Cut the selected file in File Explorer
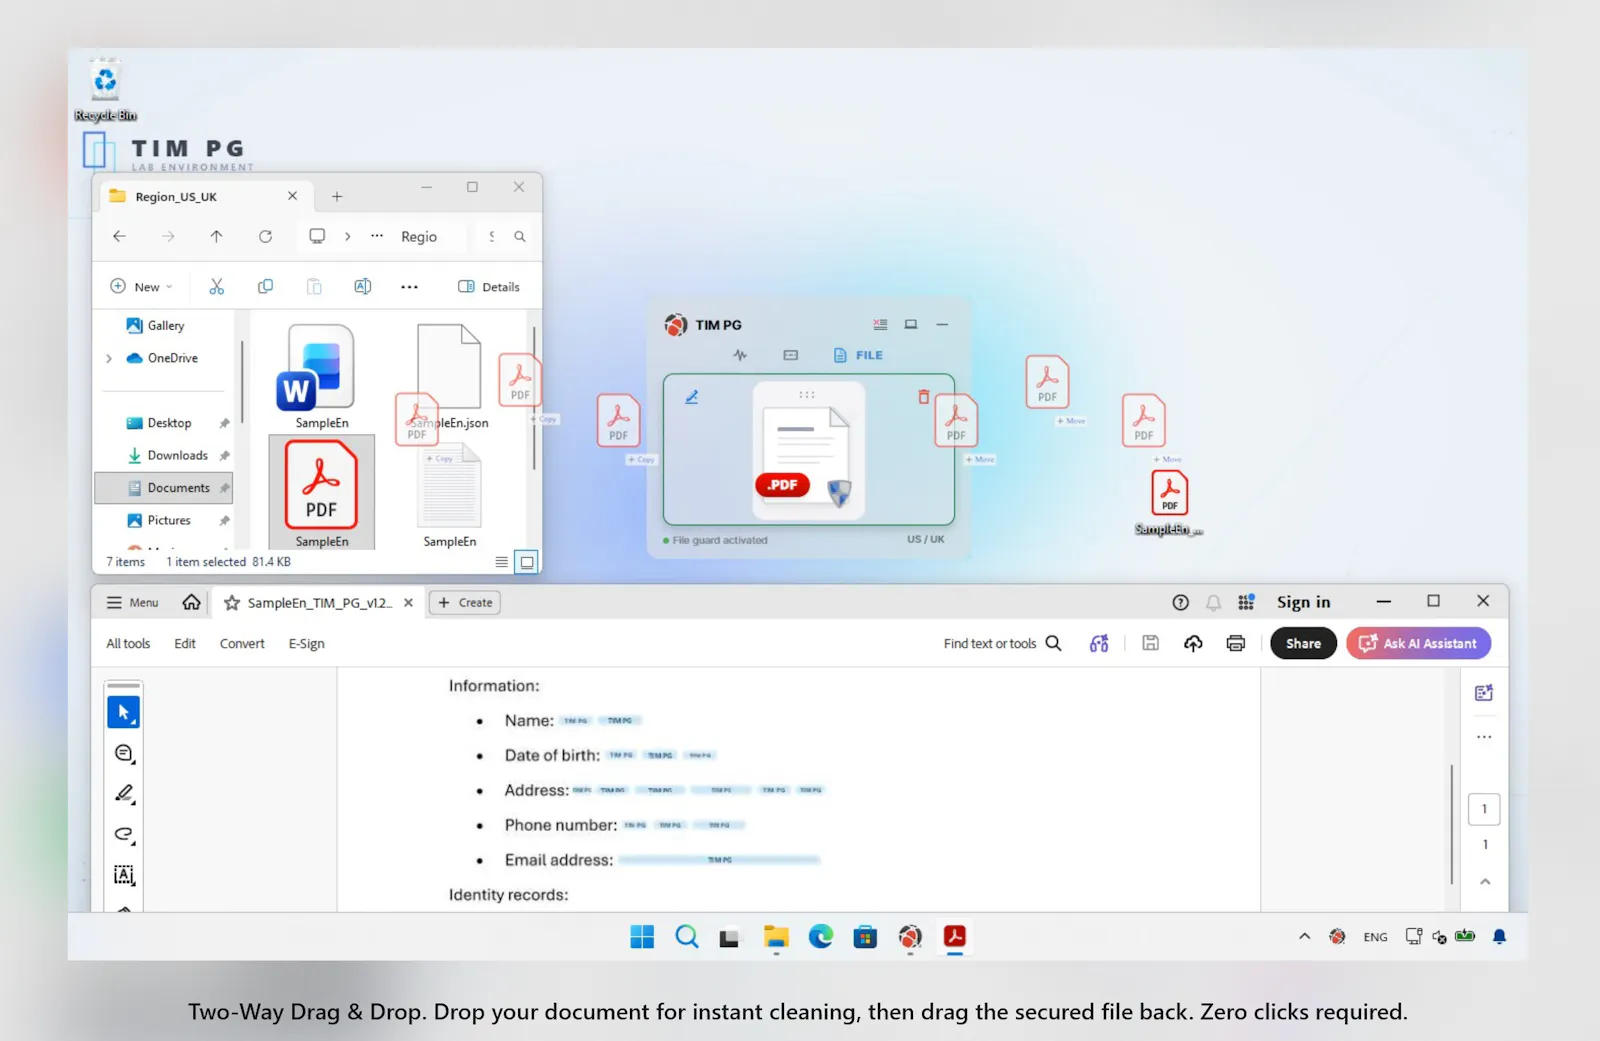This screenshot has width=1600, height=1041. click(216, 287)
